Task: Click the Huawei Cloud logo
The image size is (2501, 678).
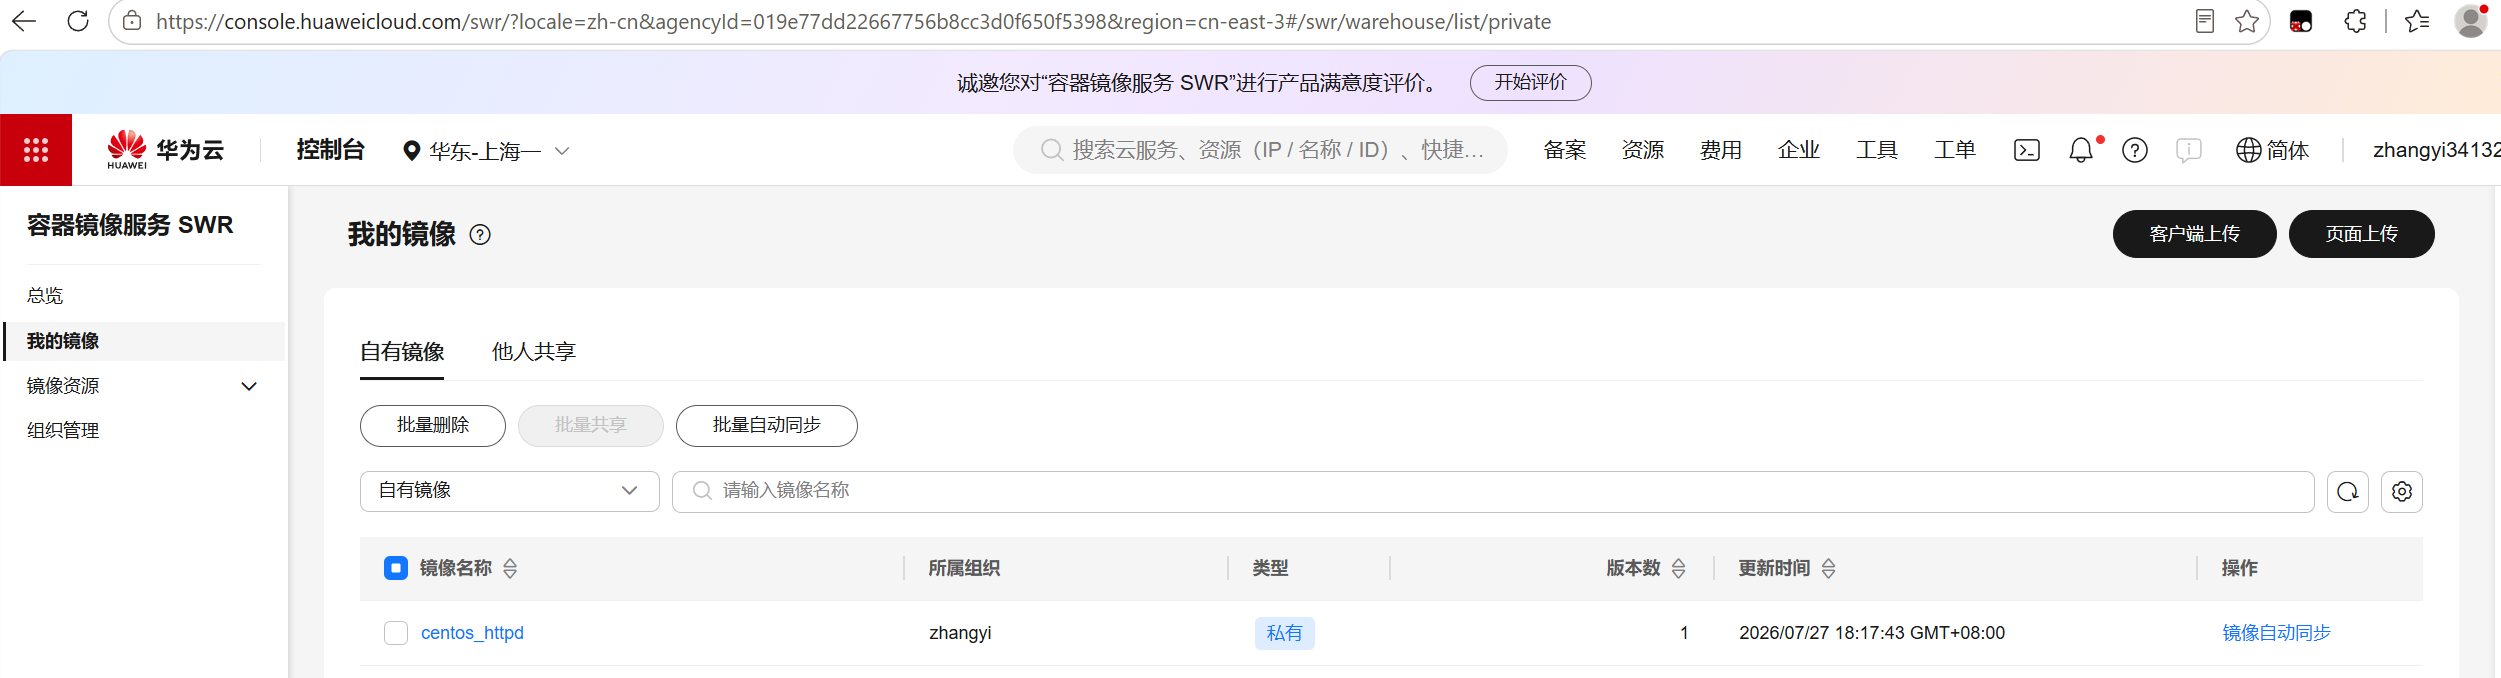Action: click(x=166, y=150)
